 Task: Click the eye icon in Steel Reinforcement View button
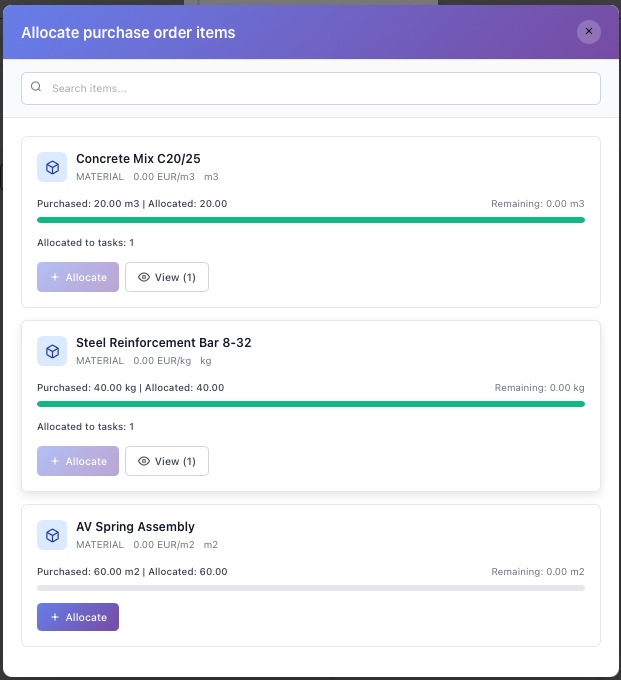tap(144, 461)
